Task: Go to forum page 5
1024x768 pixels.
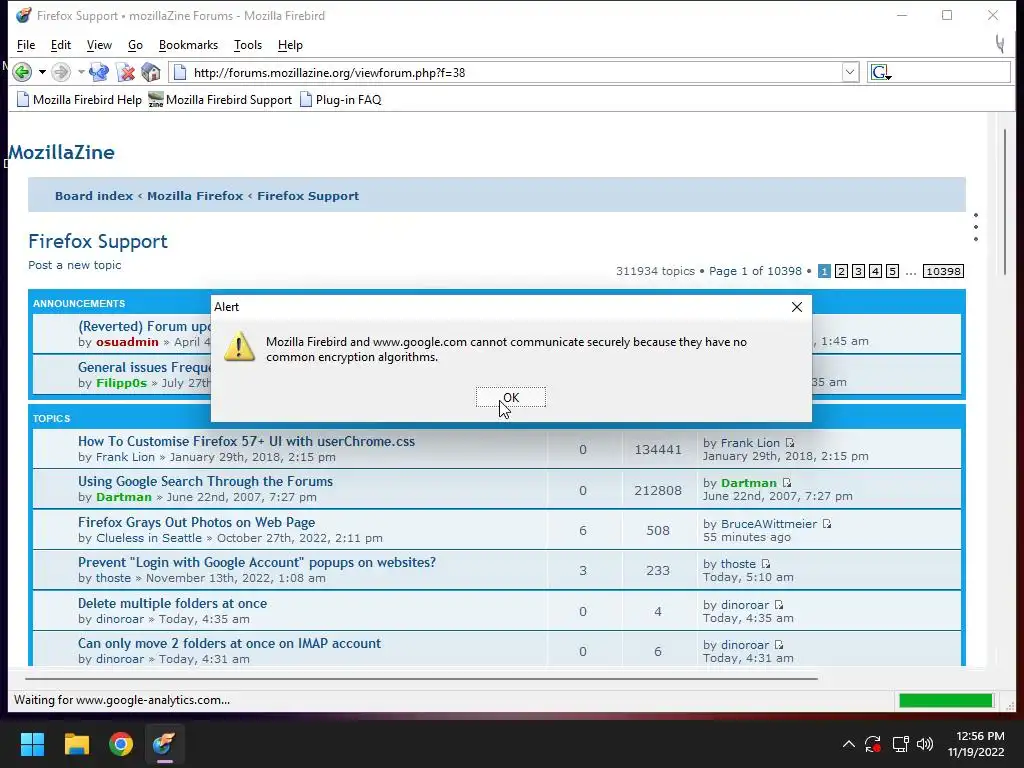Action: tap(892, 271)
